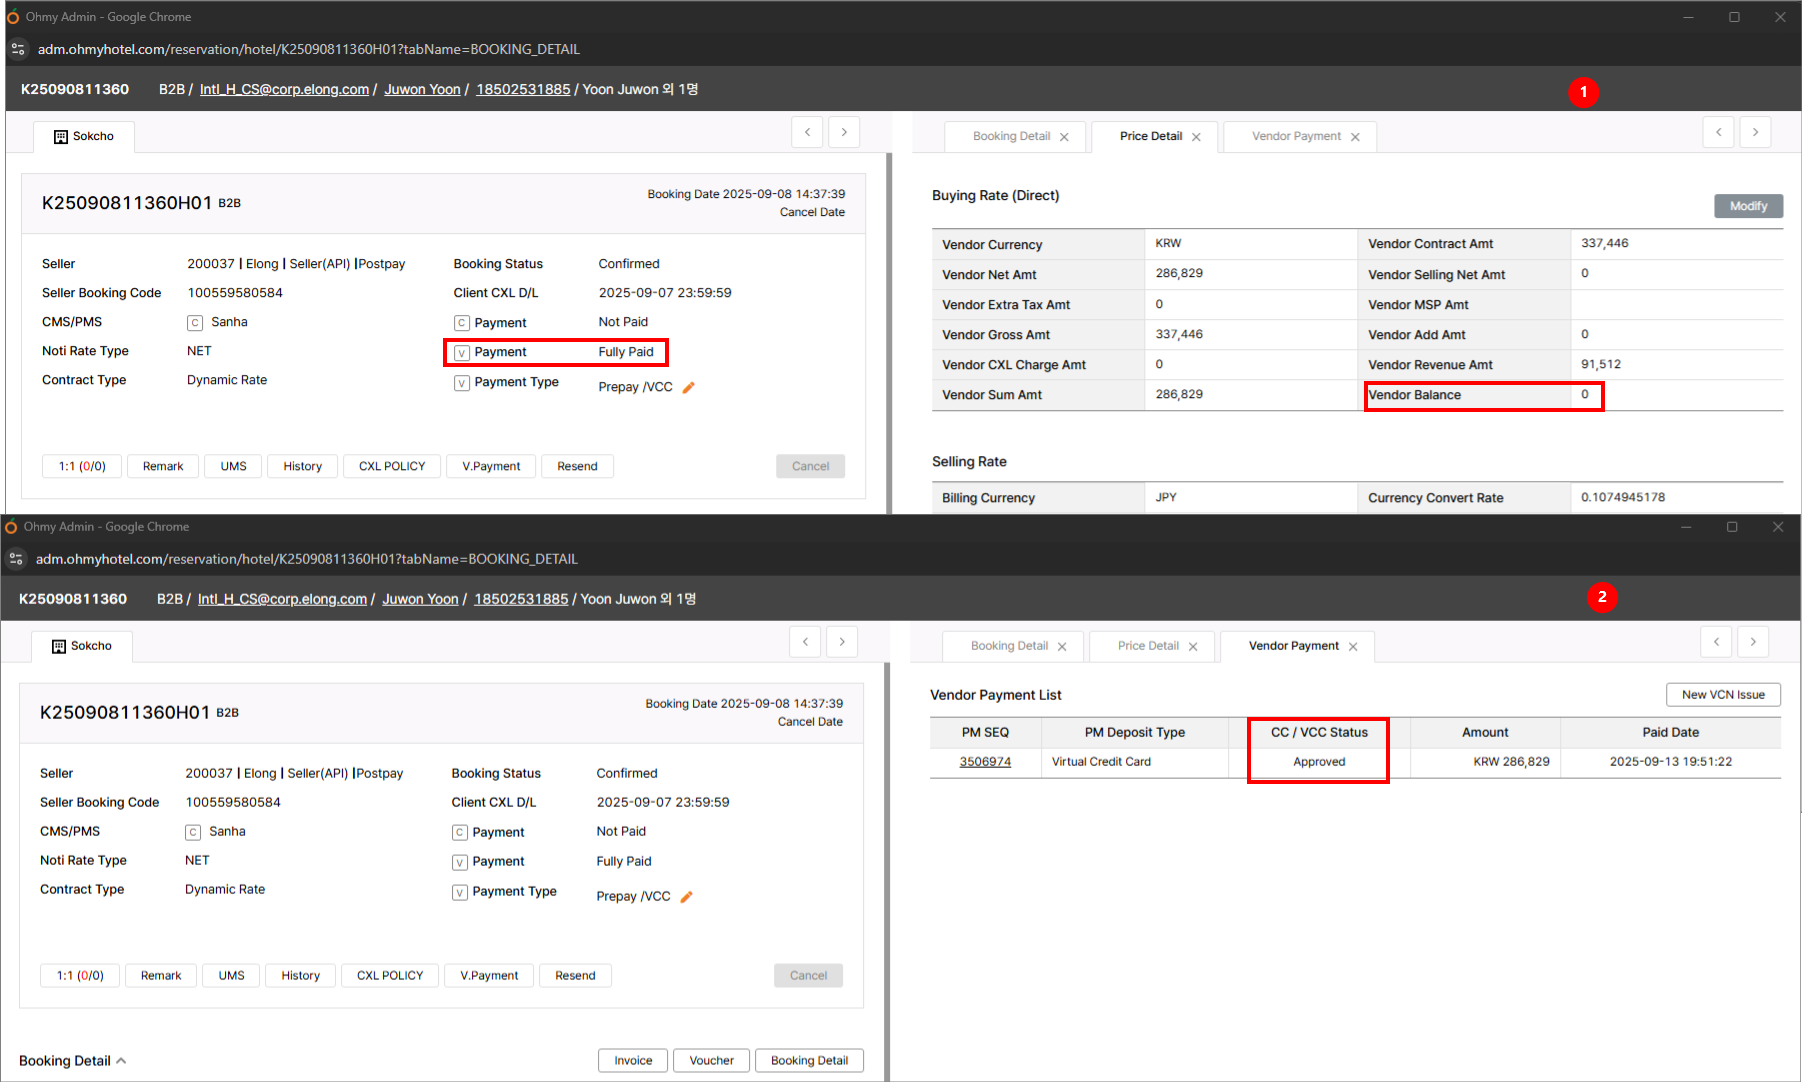
Task: Close the Price Detail tab in window 1
Action: (1196, 137)
